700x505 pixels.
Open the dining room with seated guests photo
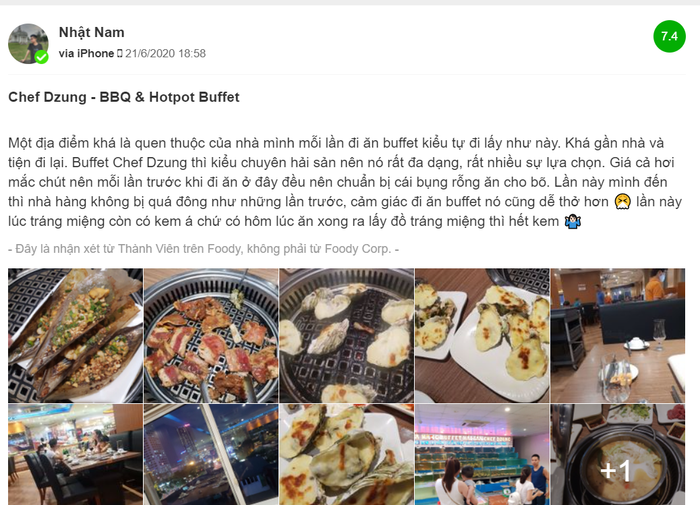click(75, 455)
